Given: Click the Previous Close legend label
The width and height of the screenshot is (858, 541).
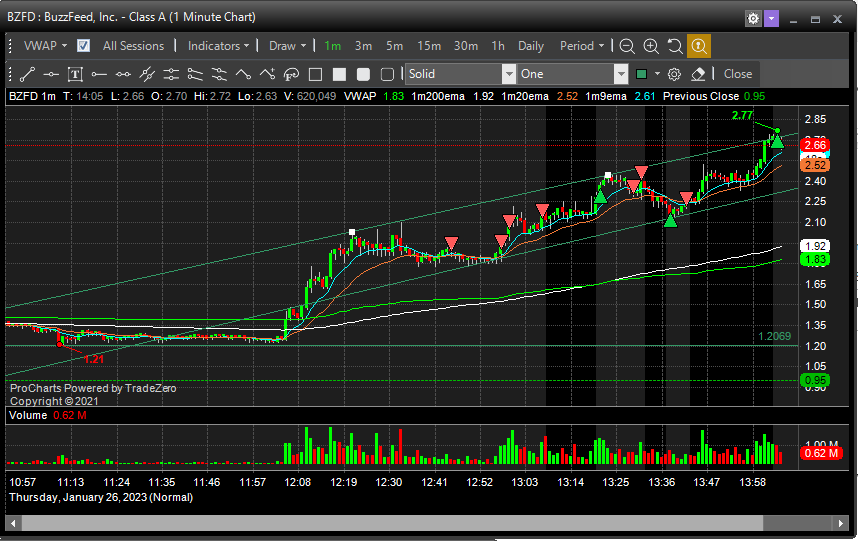Looking at the screenshot, I should (x=701, y=96).
